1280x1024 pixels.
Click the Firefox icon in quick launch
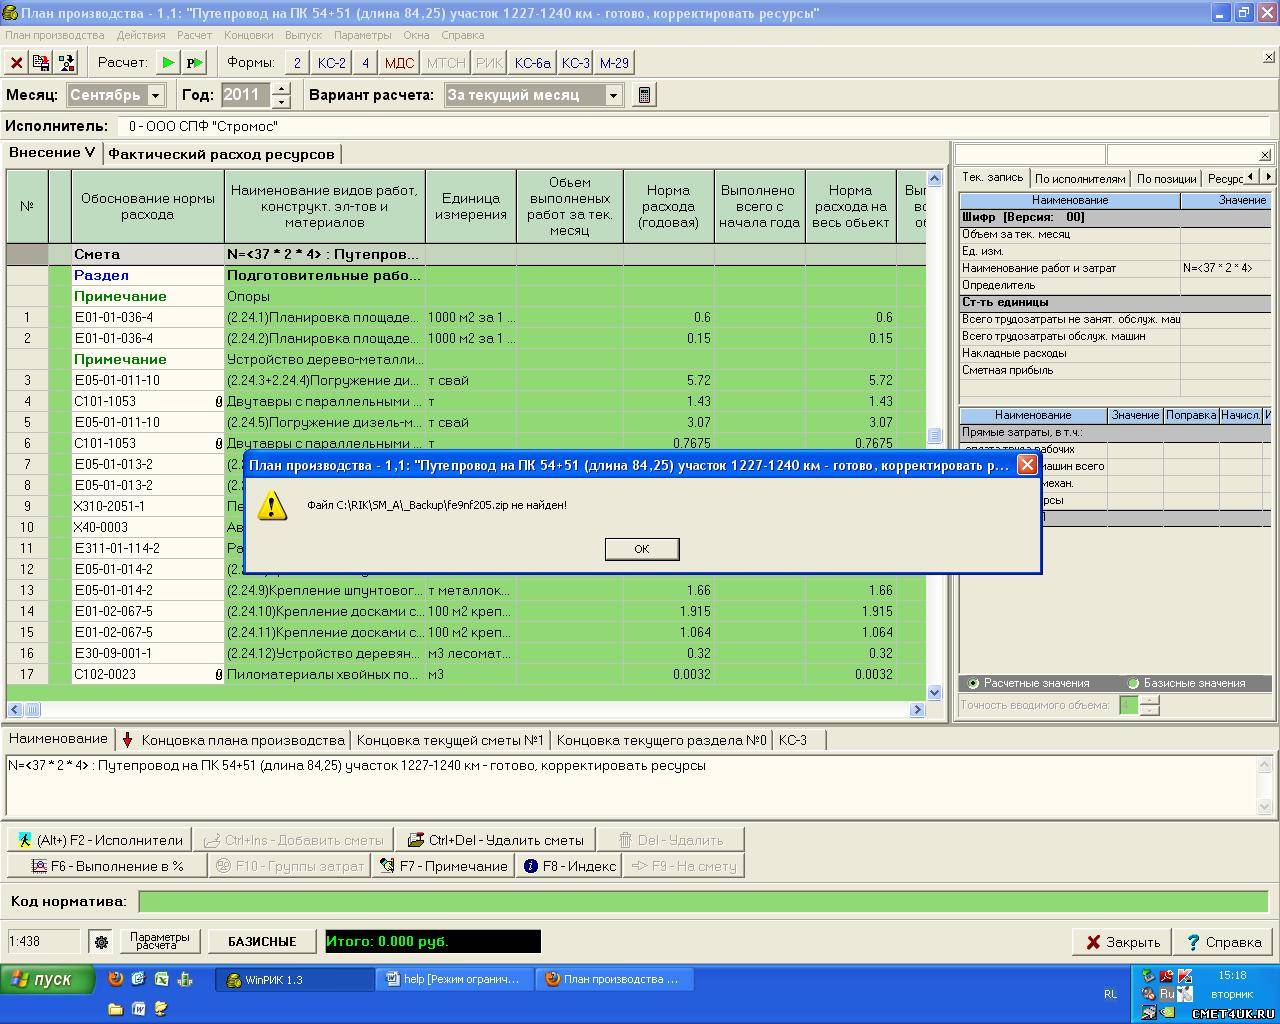tap(116, 979)
